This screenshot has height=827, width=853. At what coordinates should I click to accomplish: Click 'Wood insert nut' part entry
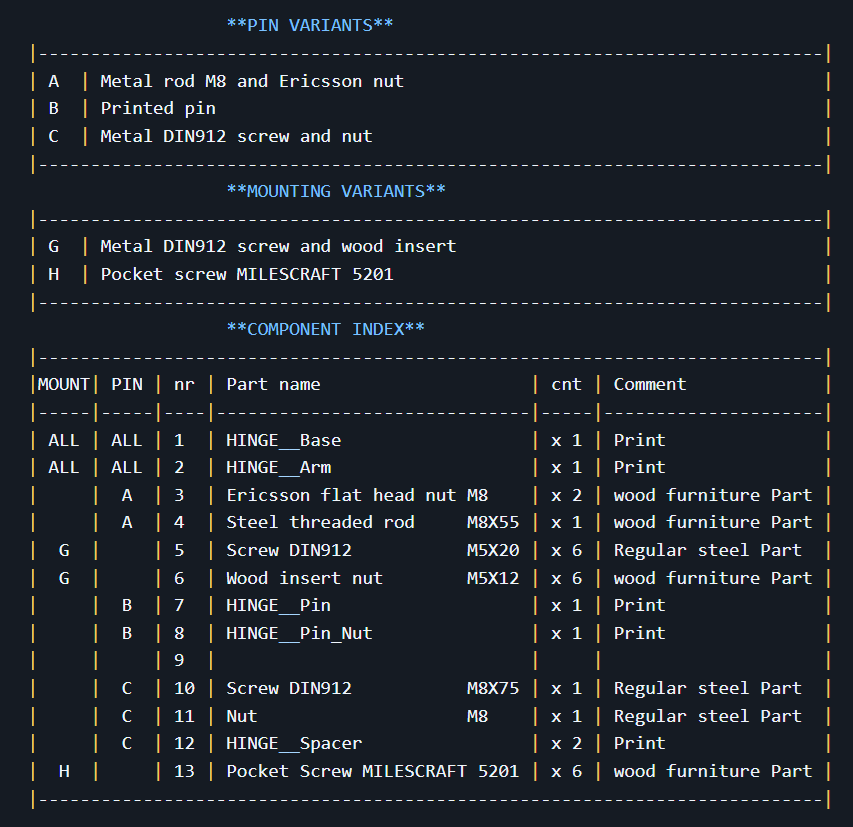(x=304, y=578)
